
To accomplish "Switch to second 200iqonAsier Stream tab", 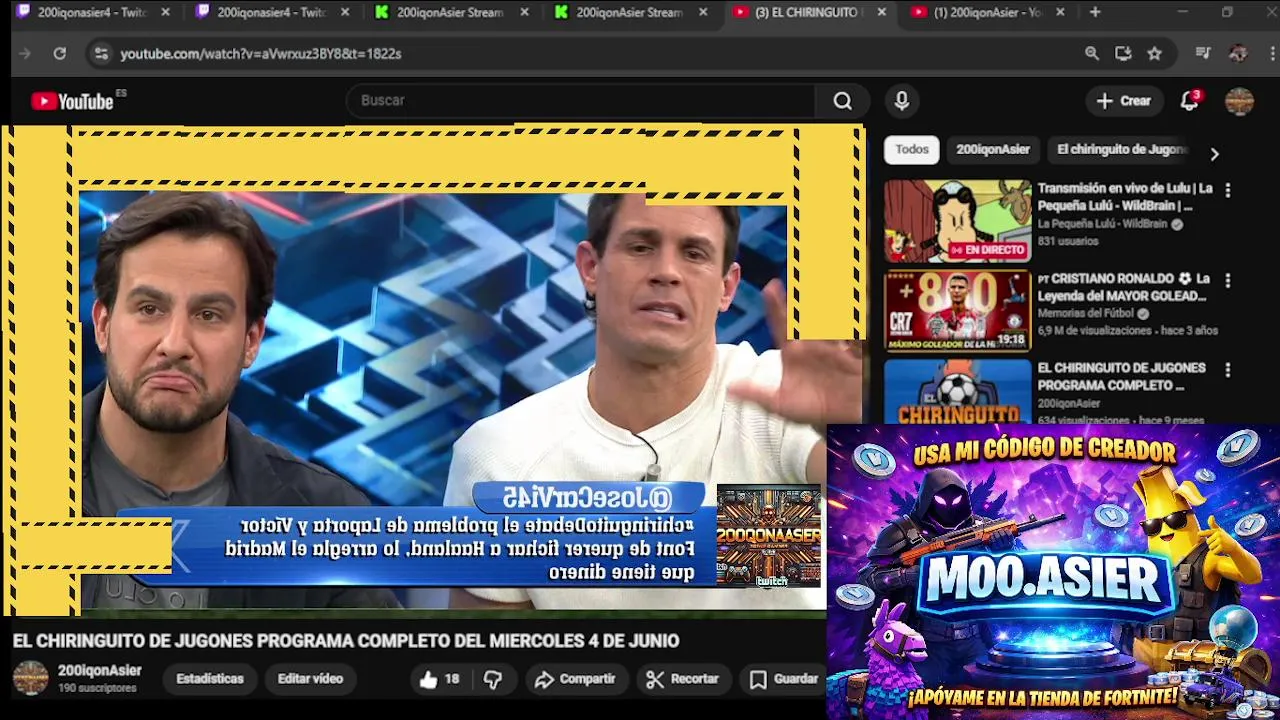I will pos(630,12).
